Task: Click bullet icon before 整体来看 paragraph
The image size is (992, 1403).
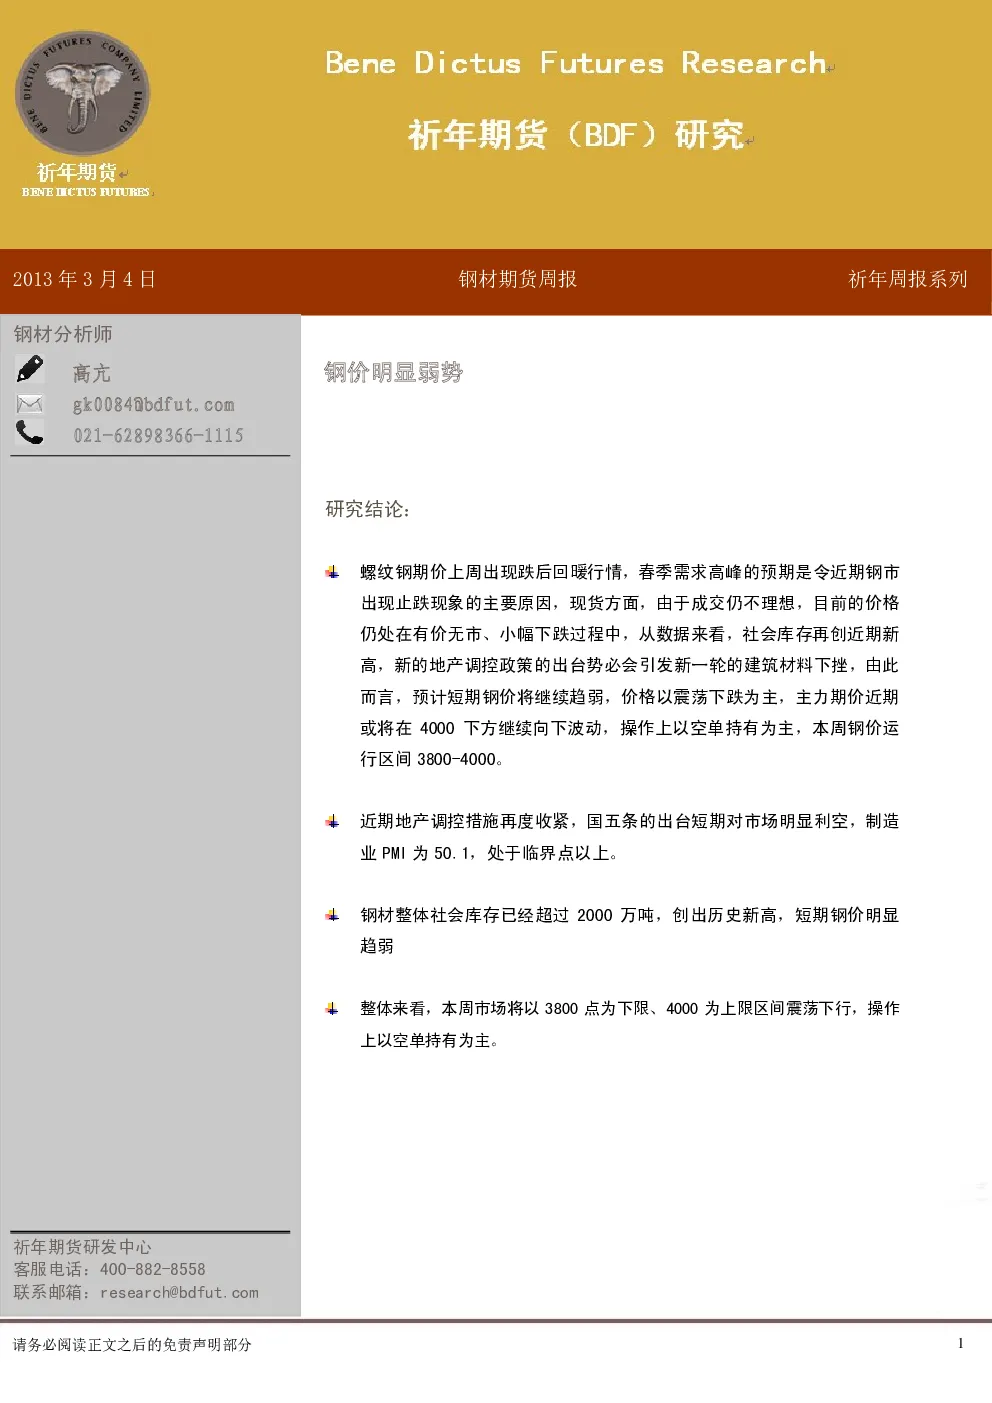Action: pyautogui.click(x=332, y=1008)
